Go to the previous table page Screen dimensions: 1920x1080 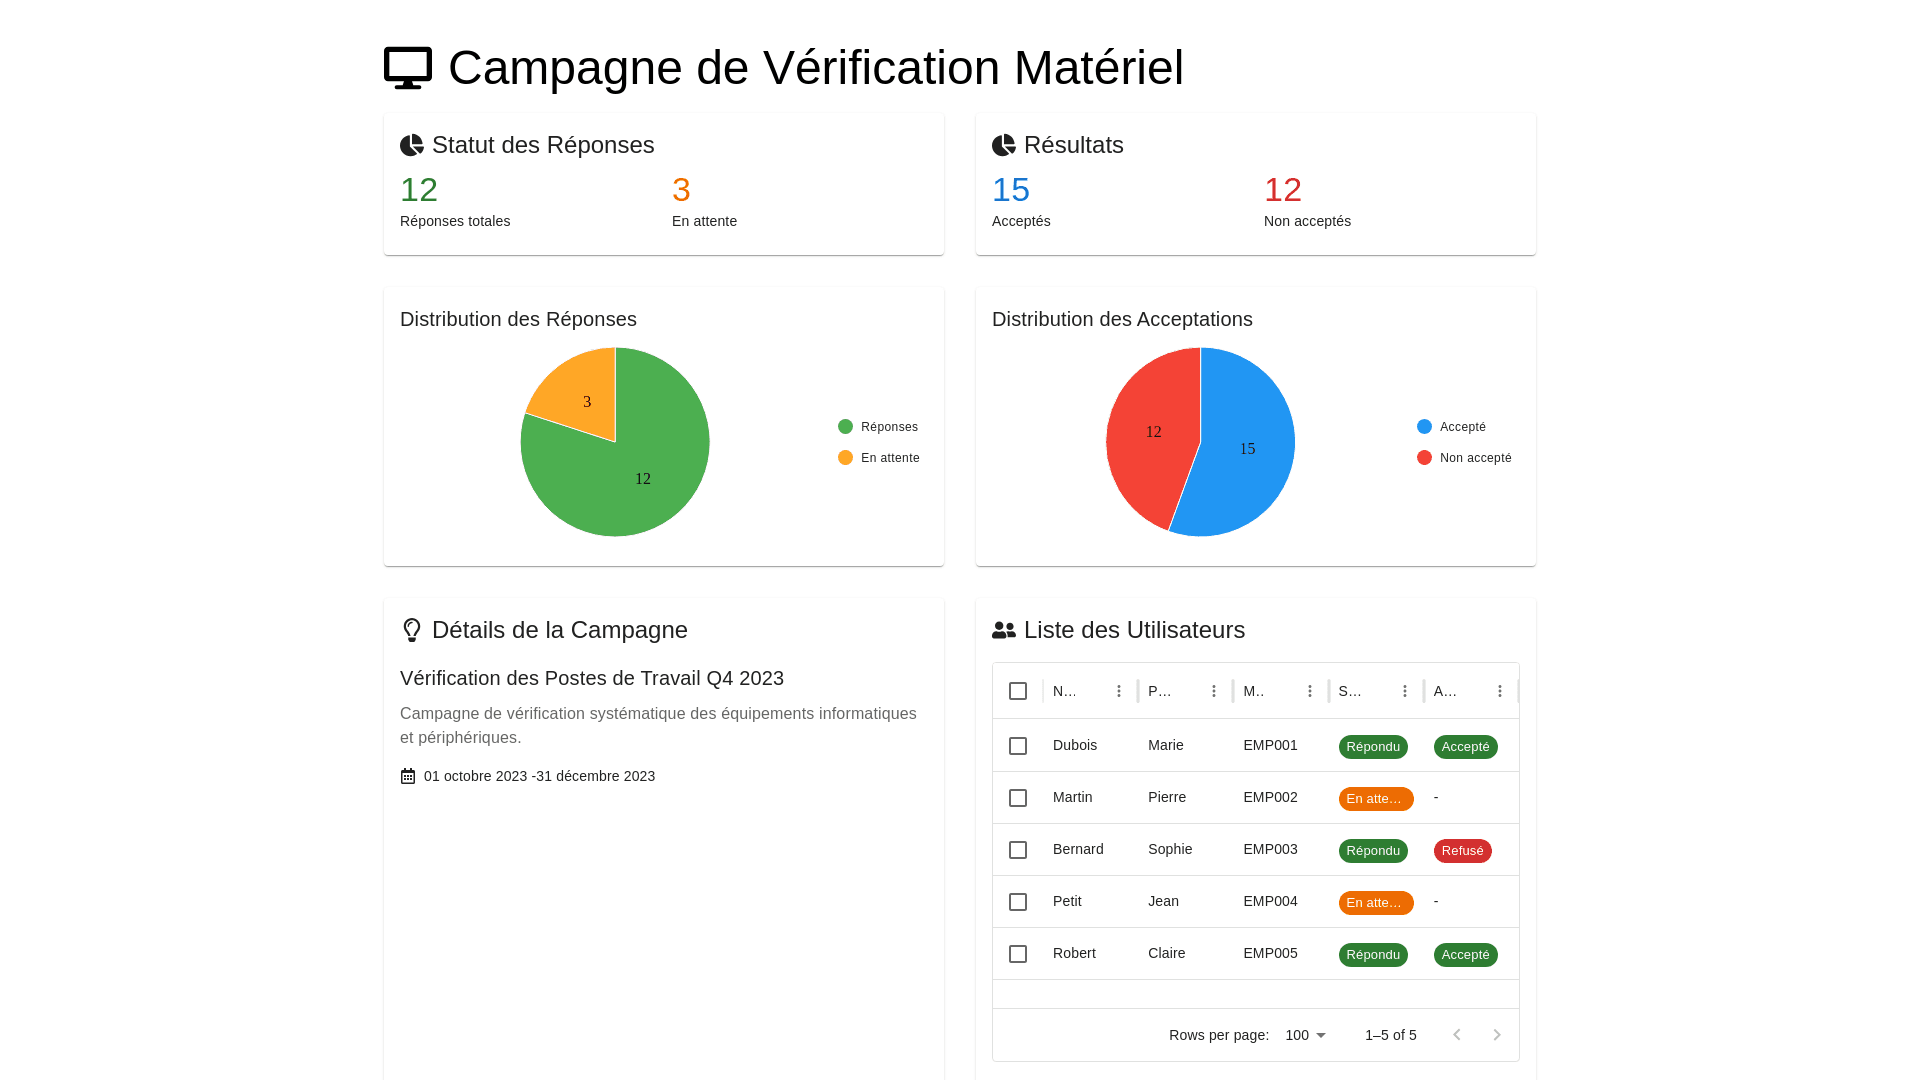(1457, 1035)
